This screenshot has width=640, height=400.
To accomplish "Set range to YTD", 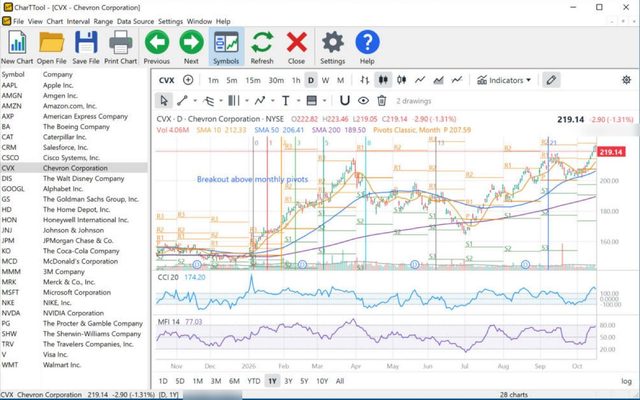I will (253, 381).
